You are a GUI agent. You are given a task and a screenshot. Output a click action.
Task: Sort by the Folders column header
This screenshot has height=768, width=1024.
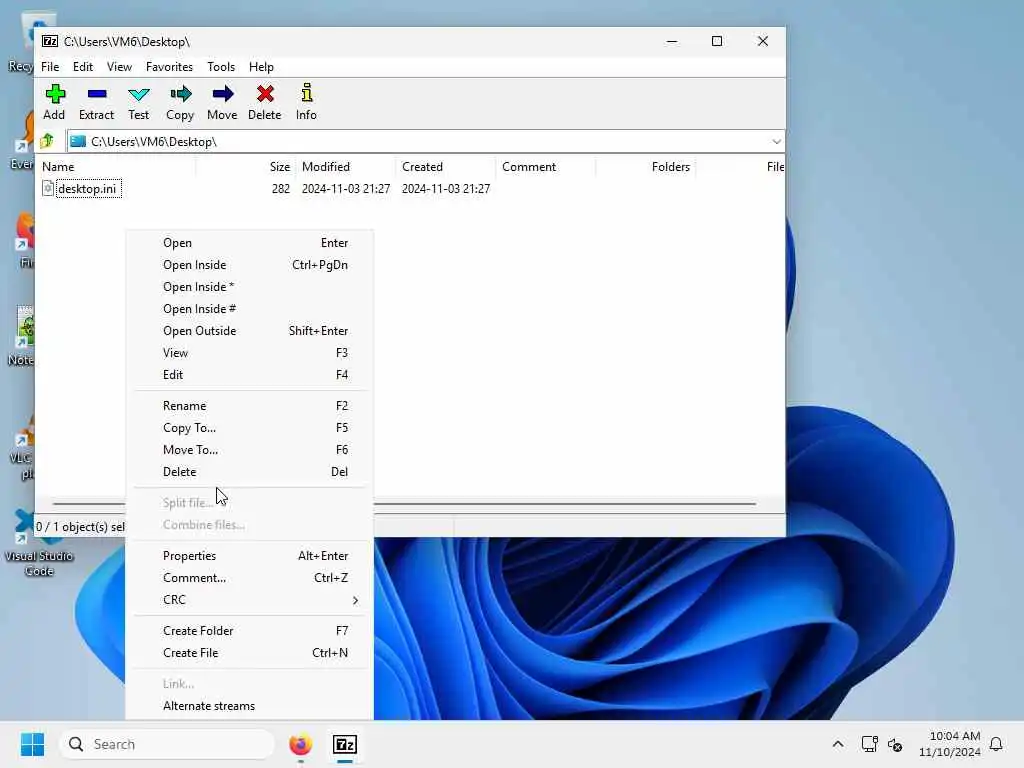coord(645,167)
